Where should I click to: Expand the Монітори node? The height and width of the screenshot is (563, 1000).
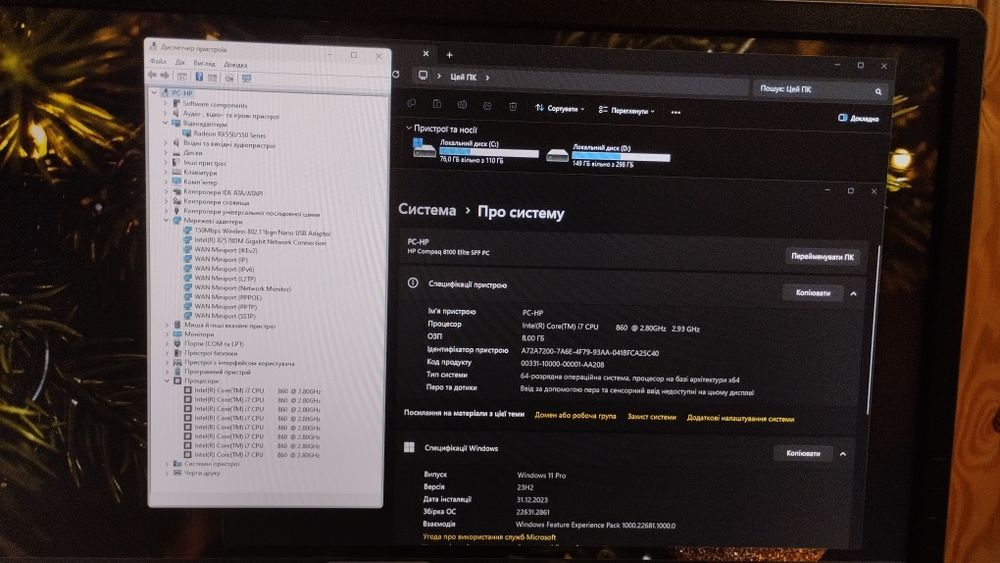click(167, 334)
